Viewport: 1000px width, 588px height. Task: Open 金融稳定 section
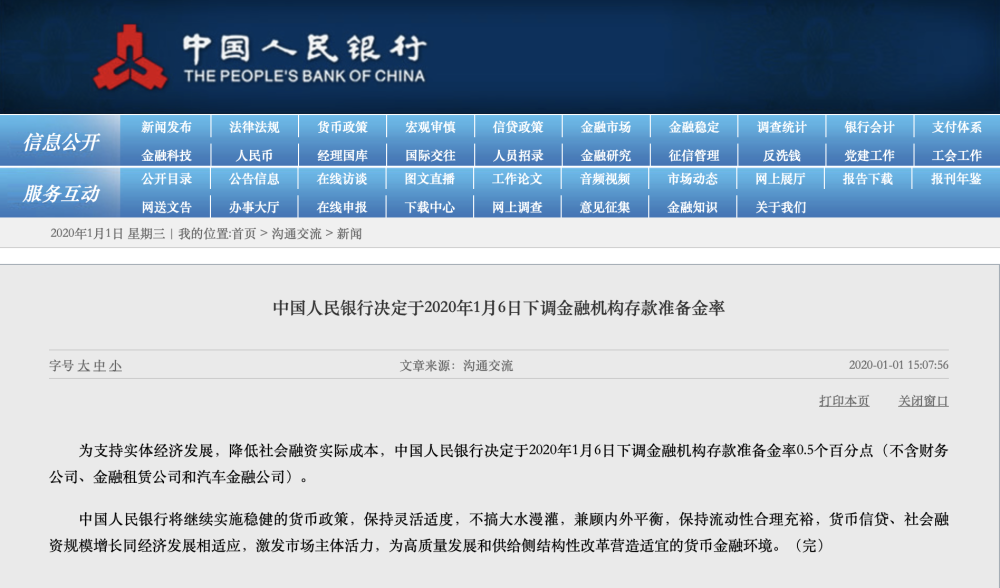click(694, 128)
